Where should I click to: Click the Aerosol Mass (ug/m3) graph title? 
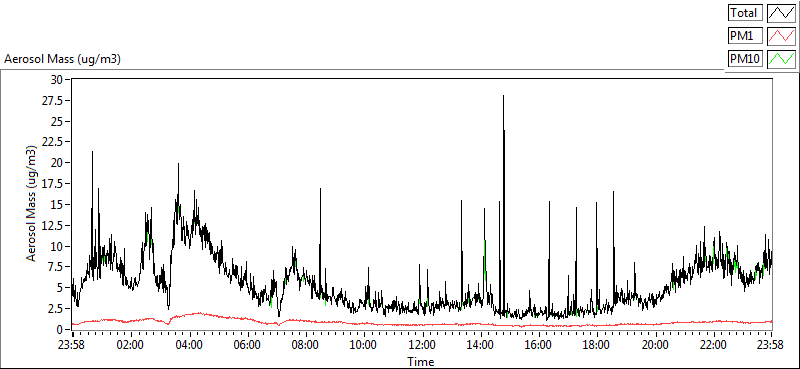(x=62, y=59)
